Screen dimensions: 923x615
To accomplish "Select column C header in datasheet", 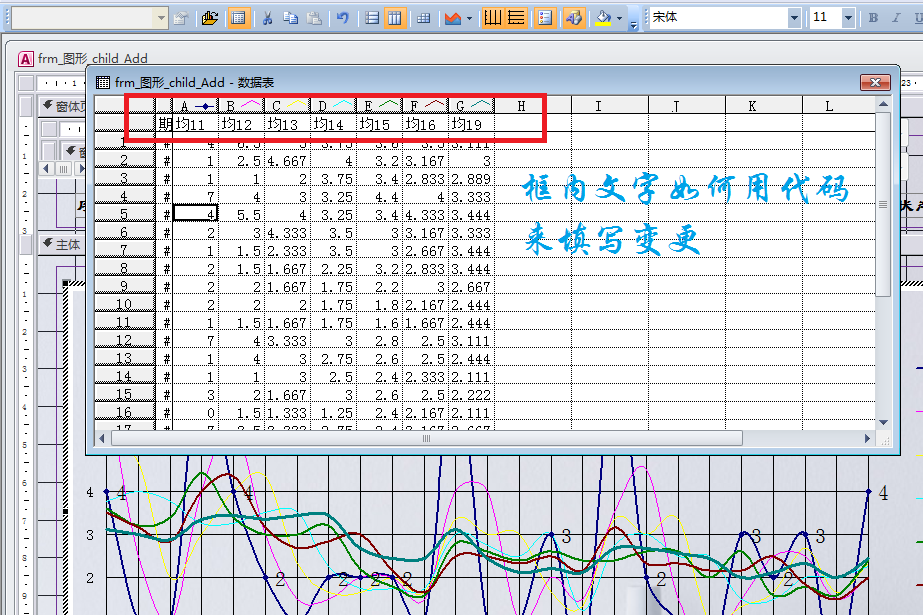I will click(x=287, y=106).
